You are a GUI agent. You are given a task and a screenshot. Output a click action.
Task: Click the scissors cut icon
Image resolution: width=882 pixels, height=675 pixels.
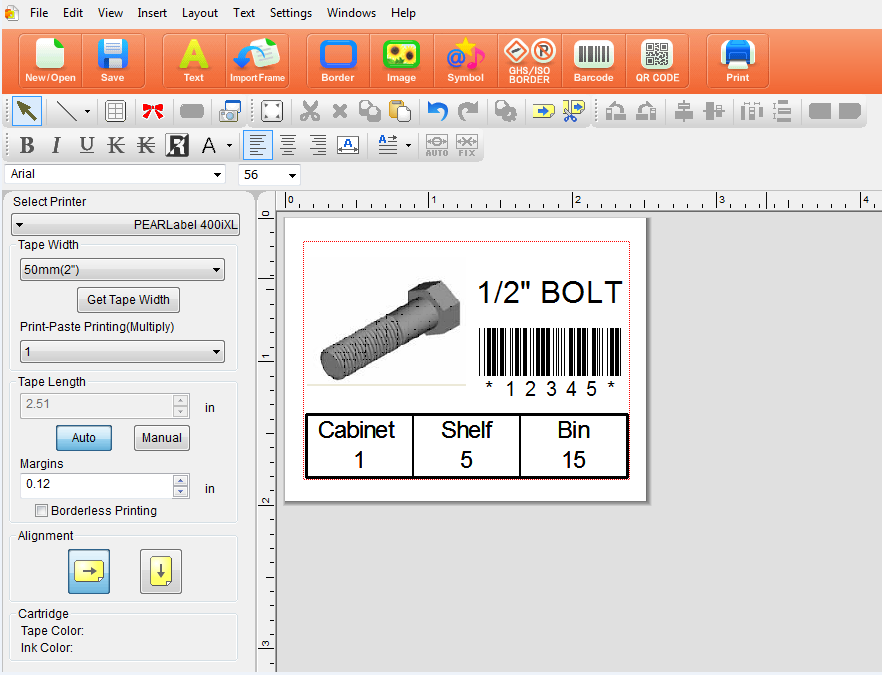click(310, 111)
